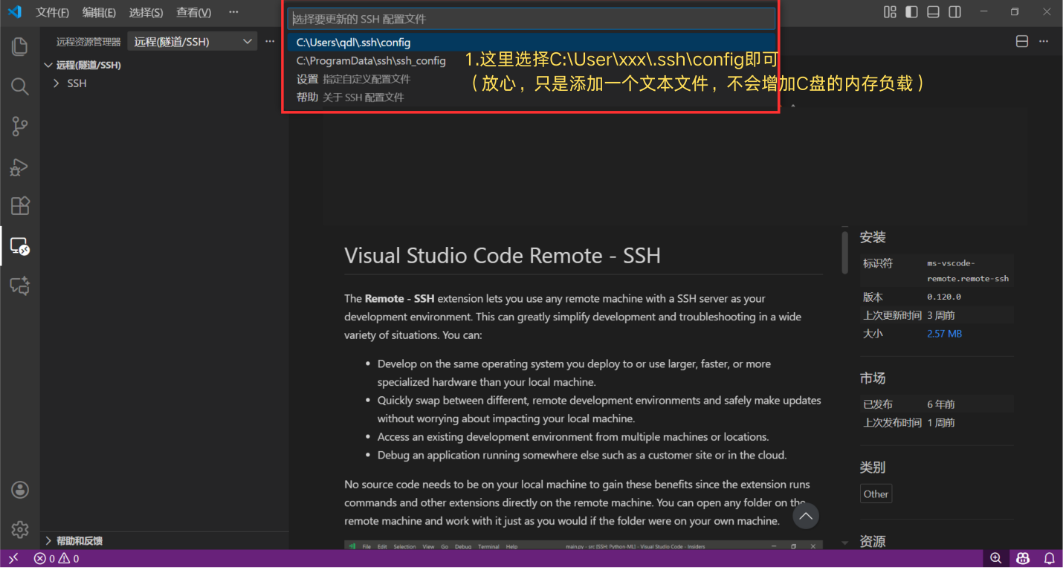Click the extension page scrollbar thumb
Screen dimensions: 1064x568
tap(845, 250)
